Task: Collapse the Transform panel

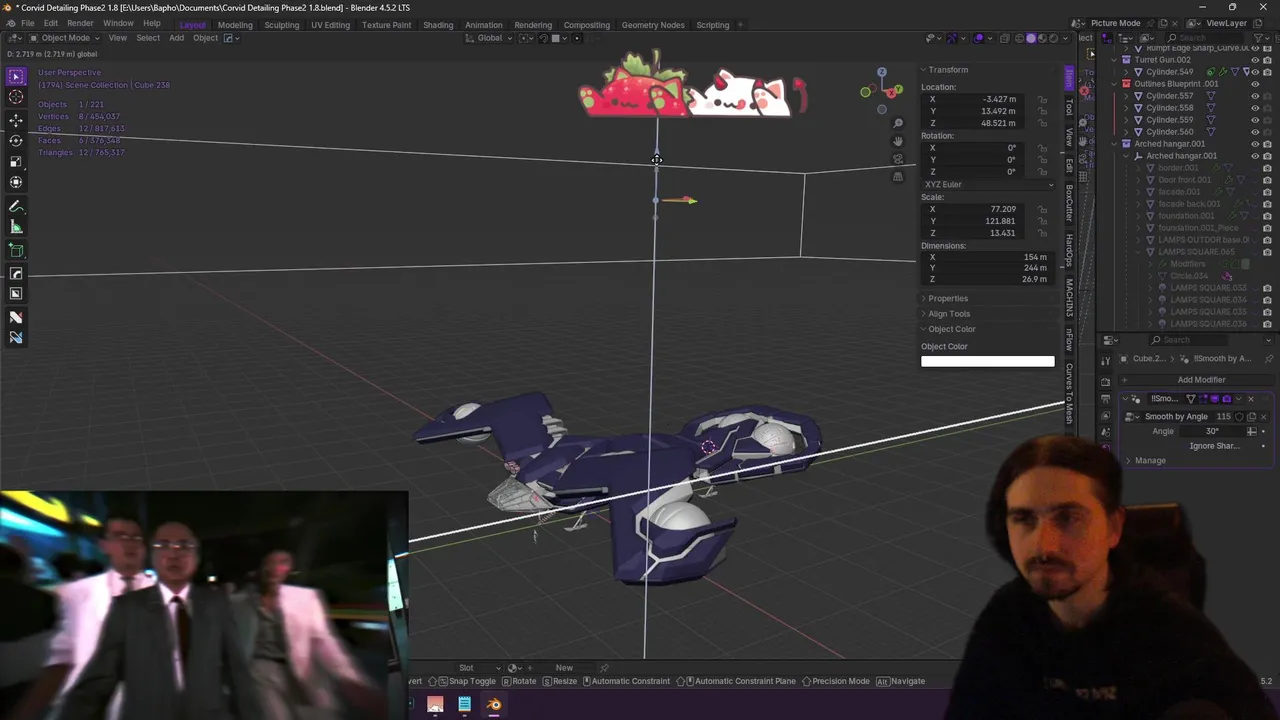Action: 947,70
